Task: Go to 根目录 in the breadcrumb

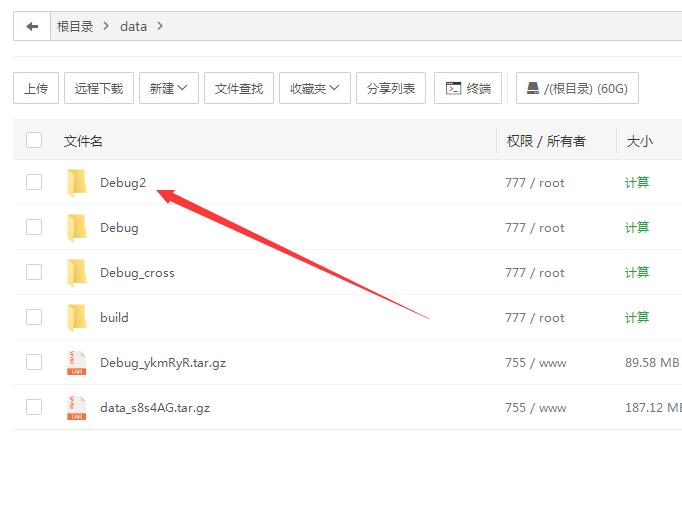Action: click(x=75, y=27)
